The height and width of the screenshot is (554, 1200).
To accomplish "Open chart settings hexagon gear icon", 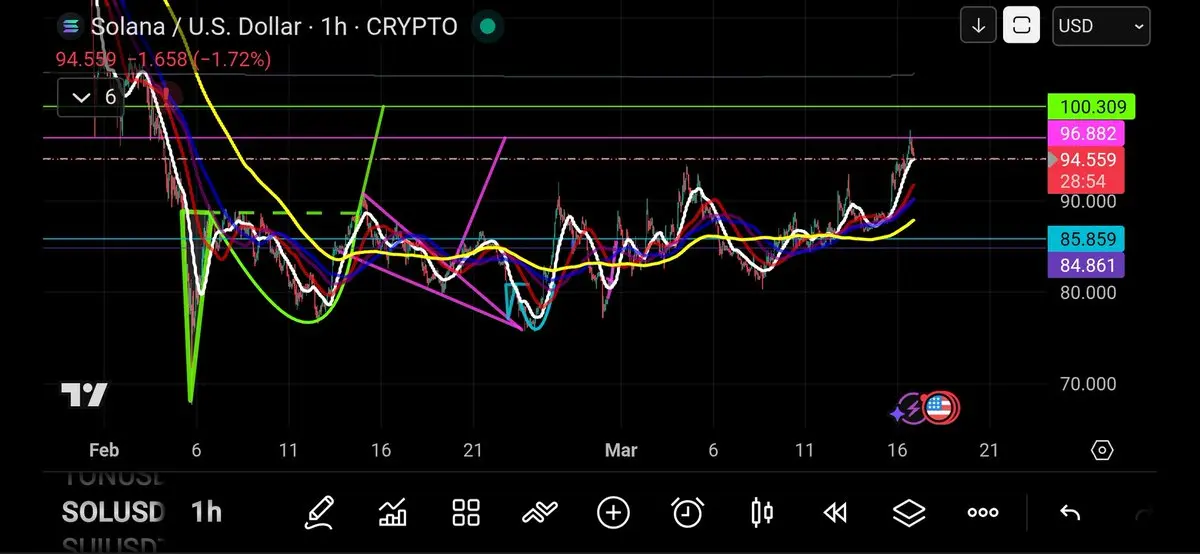I will pos(1102,450).
